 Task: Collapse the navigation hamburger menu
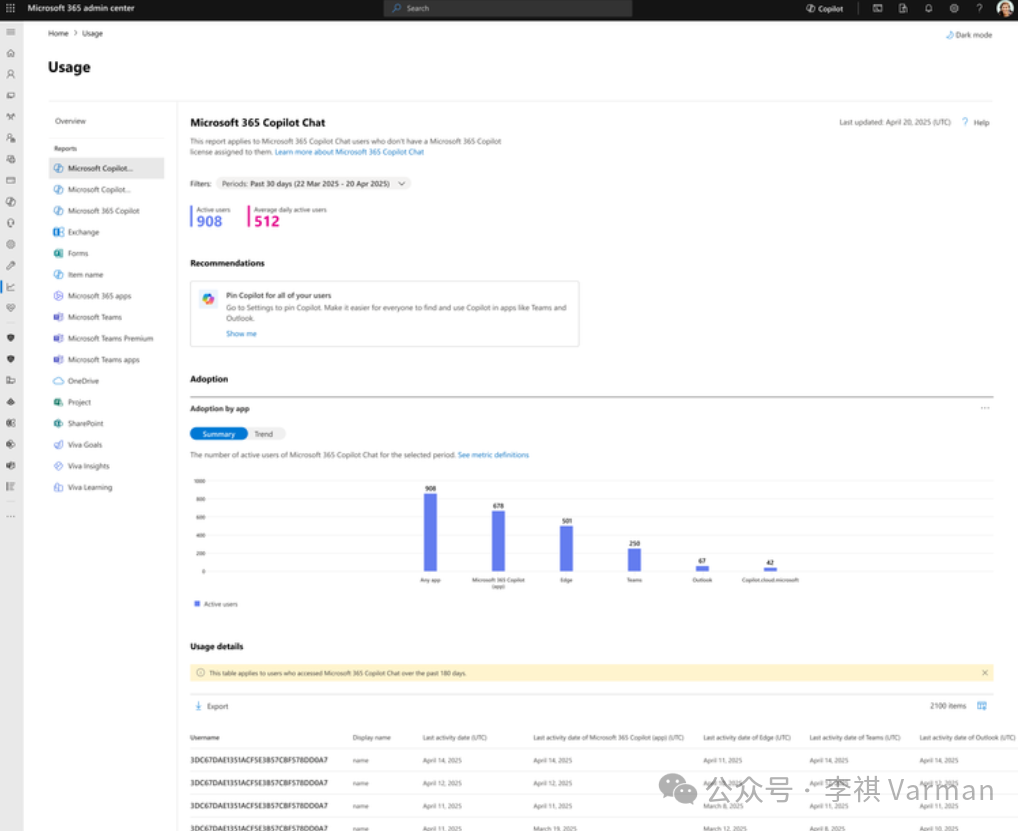[10, 31]
